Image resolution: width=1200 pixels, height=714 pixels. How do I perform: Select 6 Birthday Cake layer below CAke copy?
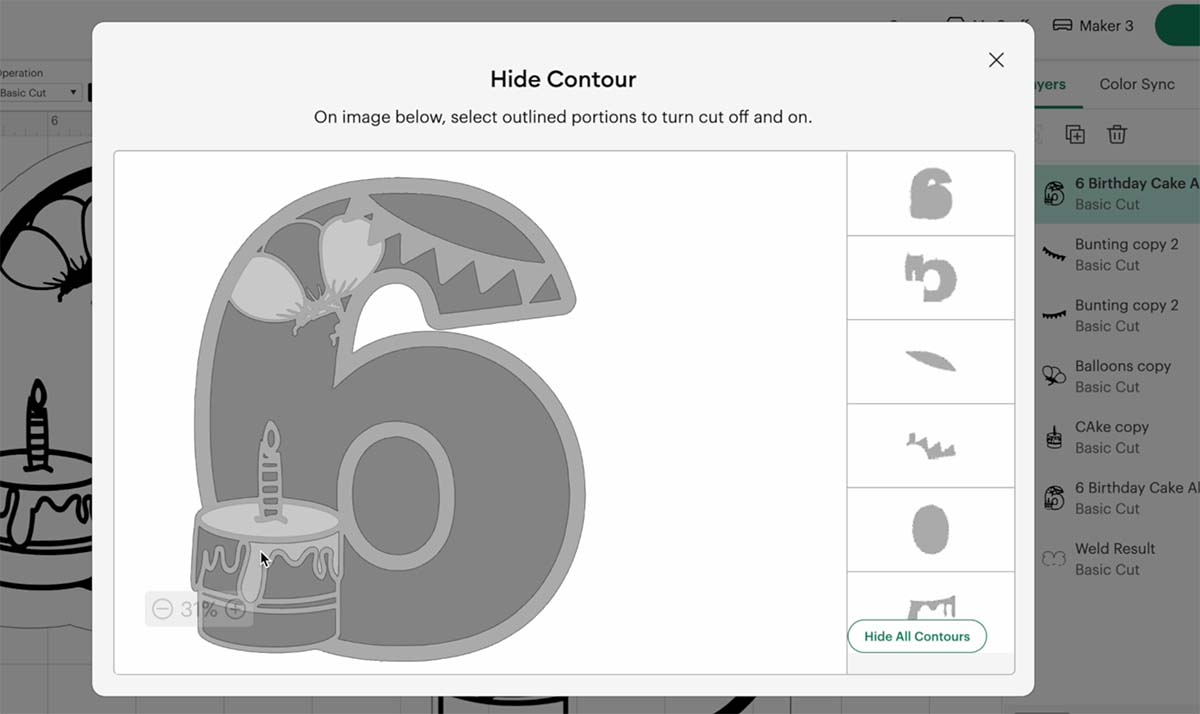click(1117, 498)
